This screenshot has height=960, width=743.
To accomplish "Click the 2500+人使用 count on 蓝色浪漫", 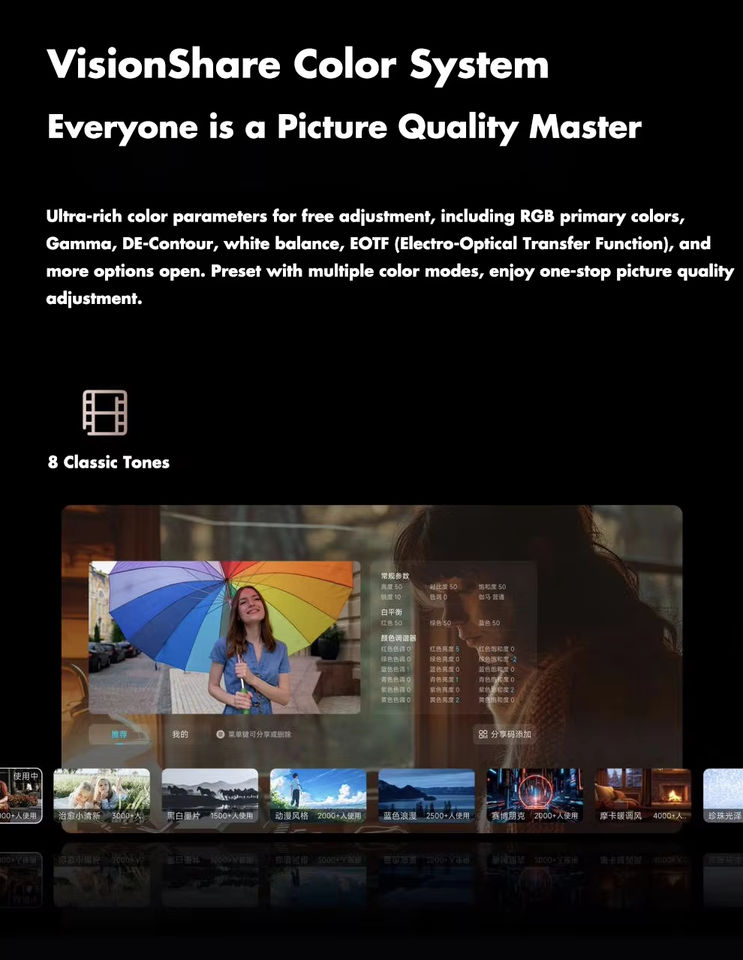I will click(447, 816).
